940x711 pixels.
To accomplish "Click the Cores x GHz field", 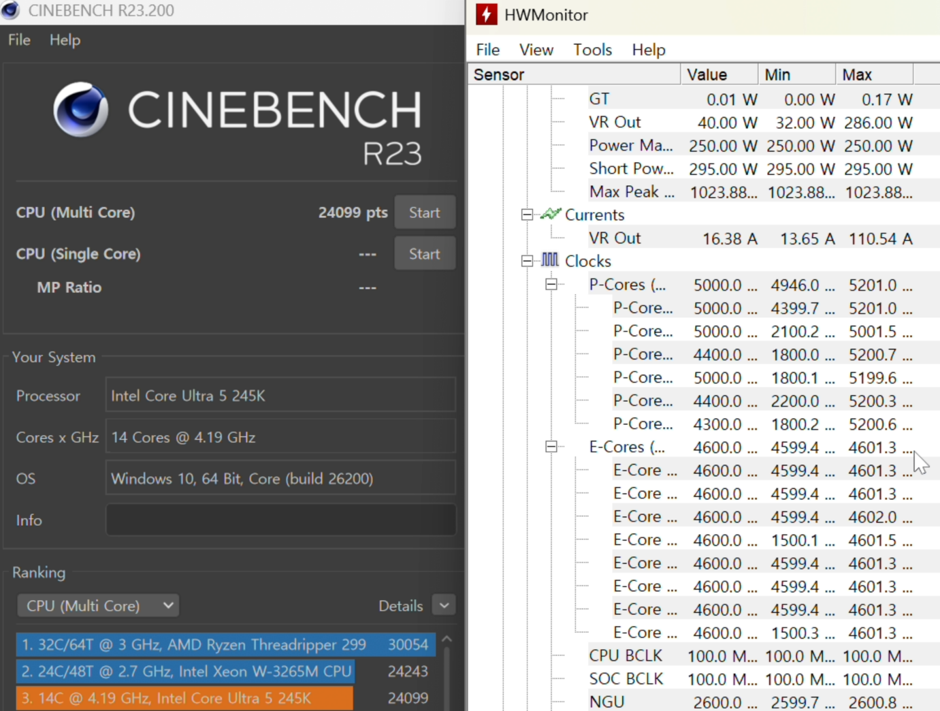I will tap(281, 436).
